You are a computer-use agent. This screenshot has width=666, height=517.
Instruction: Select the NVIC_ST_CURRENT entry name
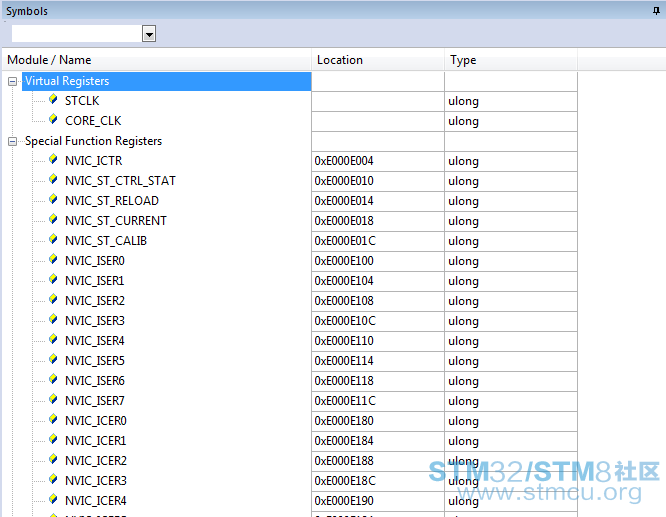click(116, 221)
